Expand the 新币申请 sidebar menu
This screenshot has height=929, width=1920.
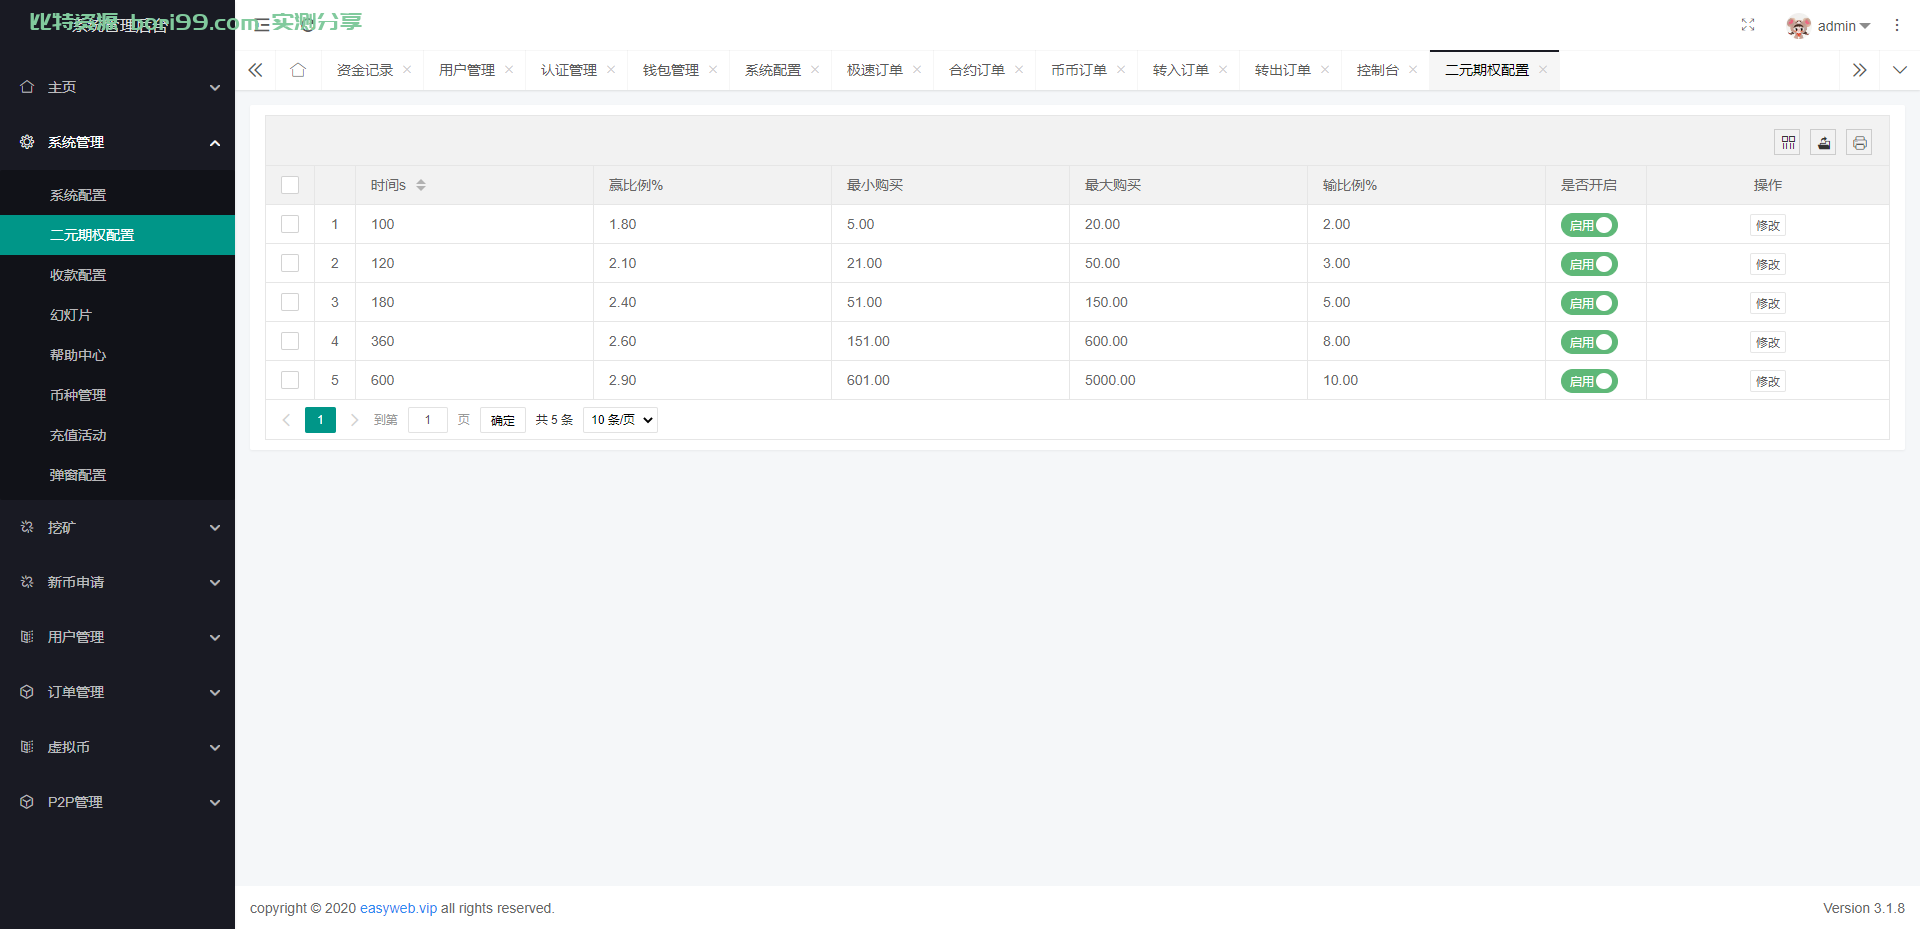117,582
